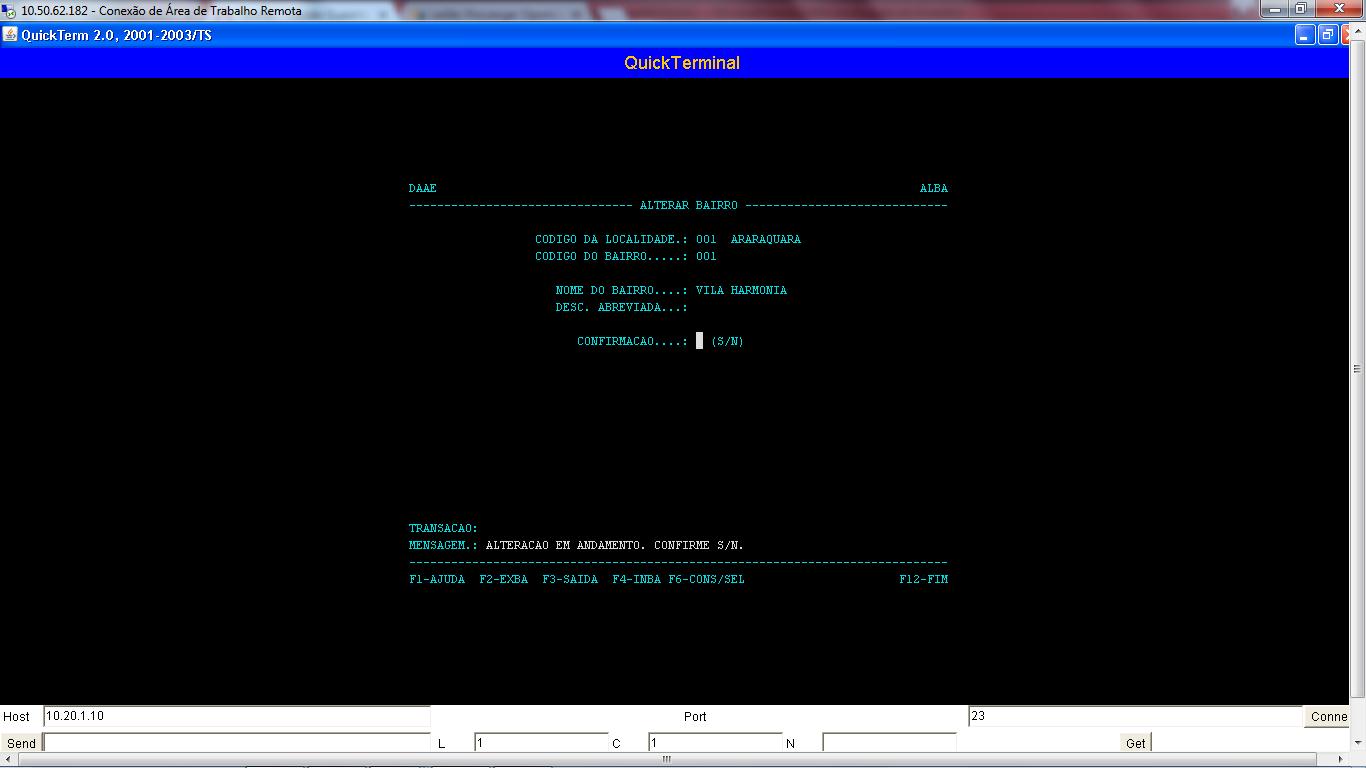Minimize the Remote Desktop window

[1272, 9]
